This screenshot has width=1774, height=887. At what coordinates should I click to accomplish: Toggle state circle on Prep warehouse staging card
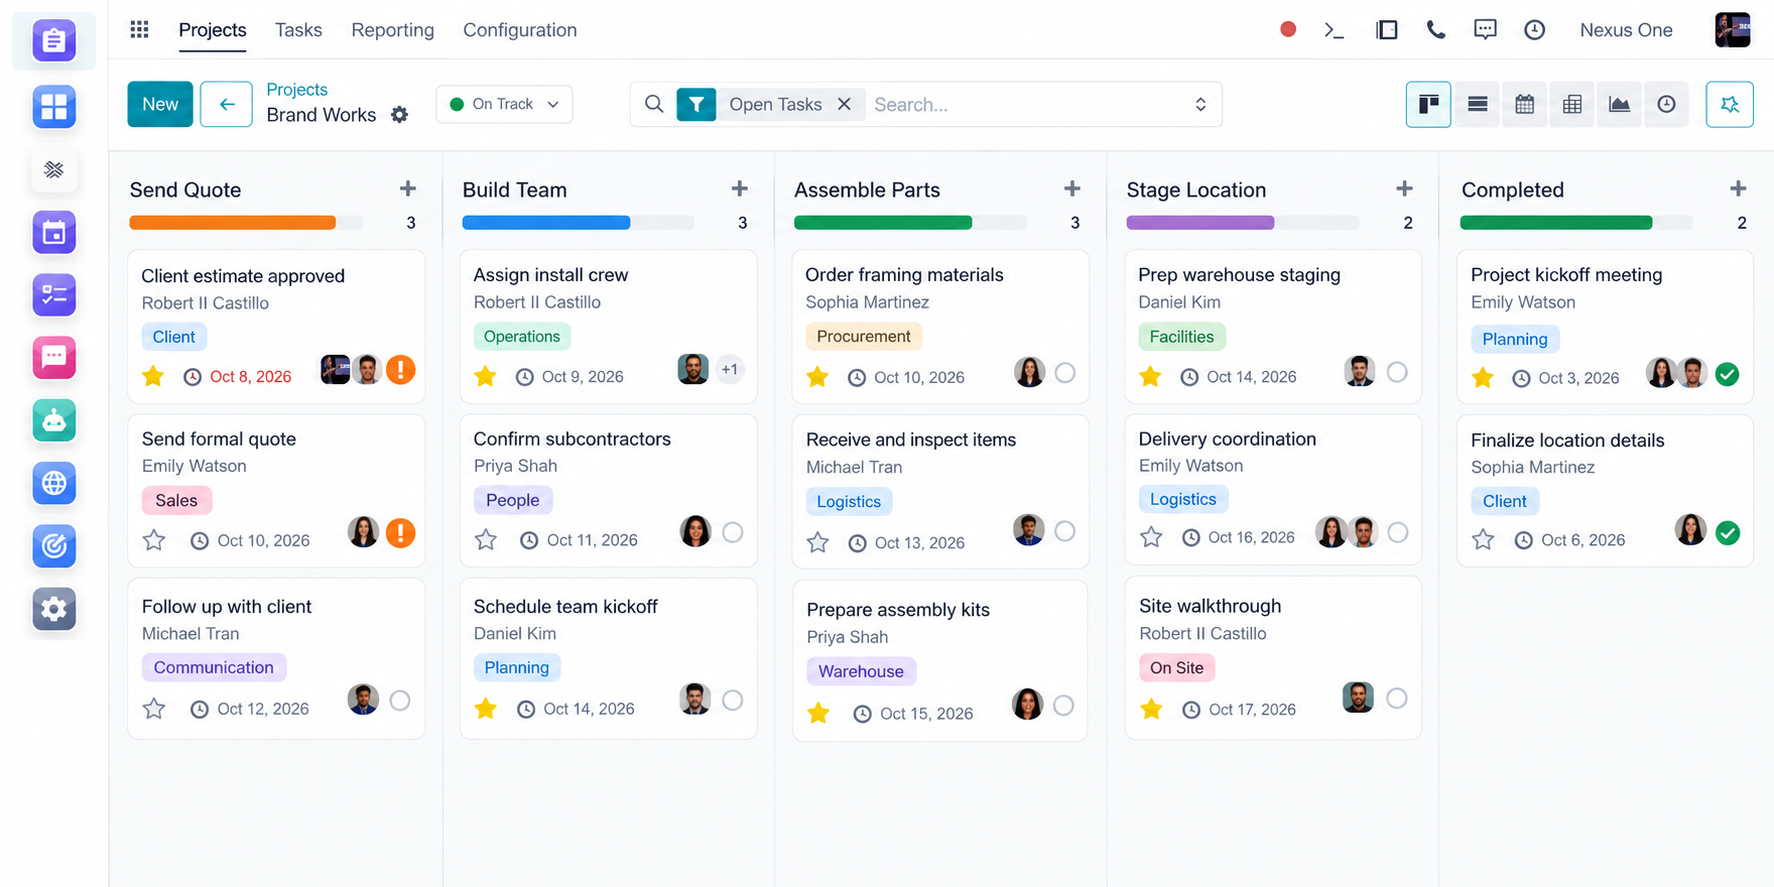click(1397, 372)
